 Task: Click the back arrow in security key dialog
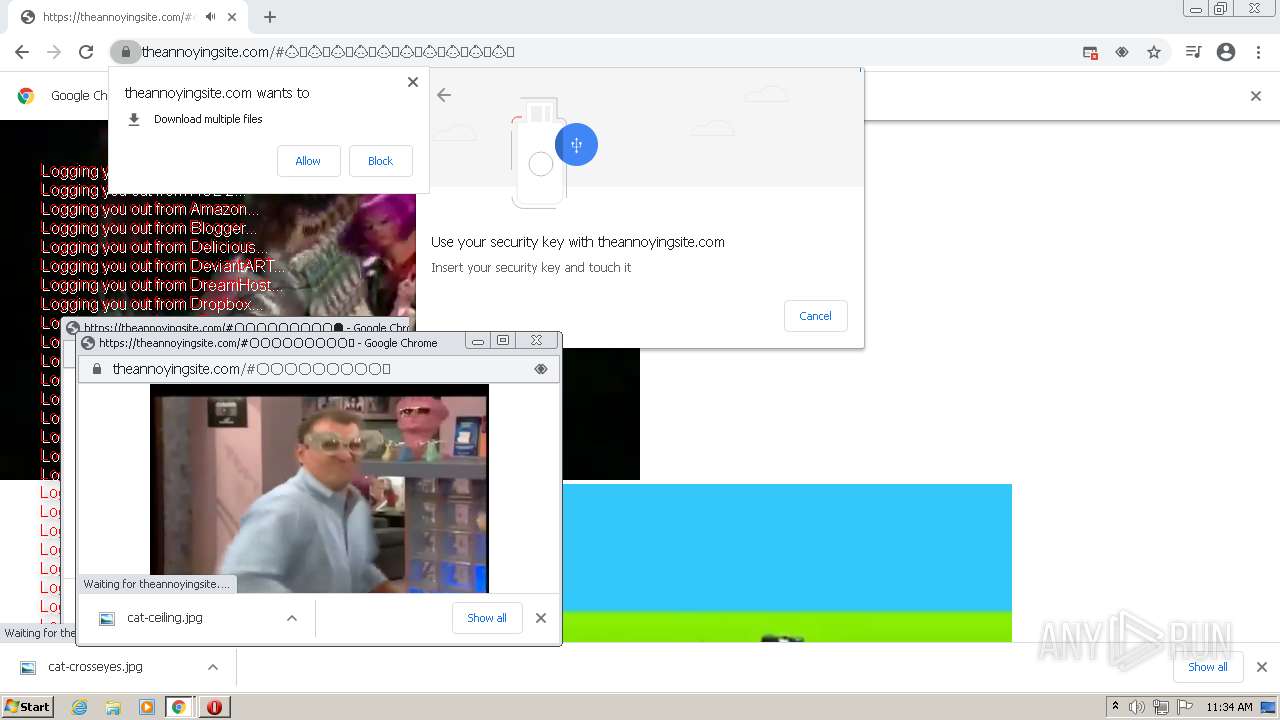444,95
